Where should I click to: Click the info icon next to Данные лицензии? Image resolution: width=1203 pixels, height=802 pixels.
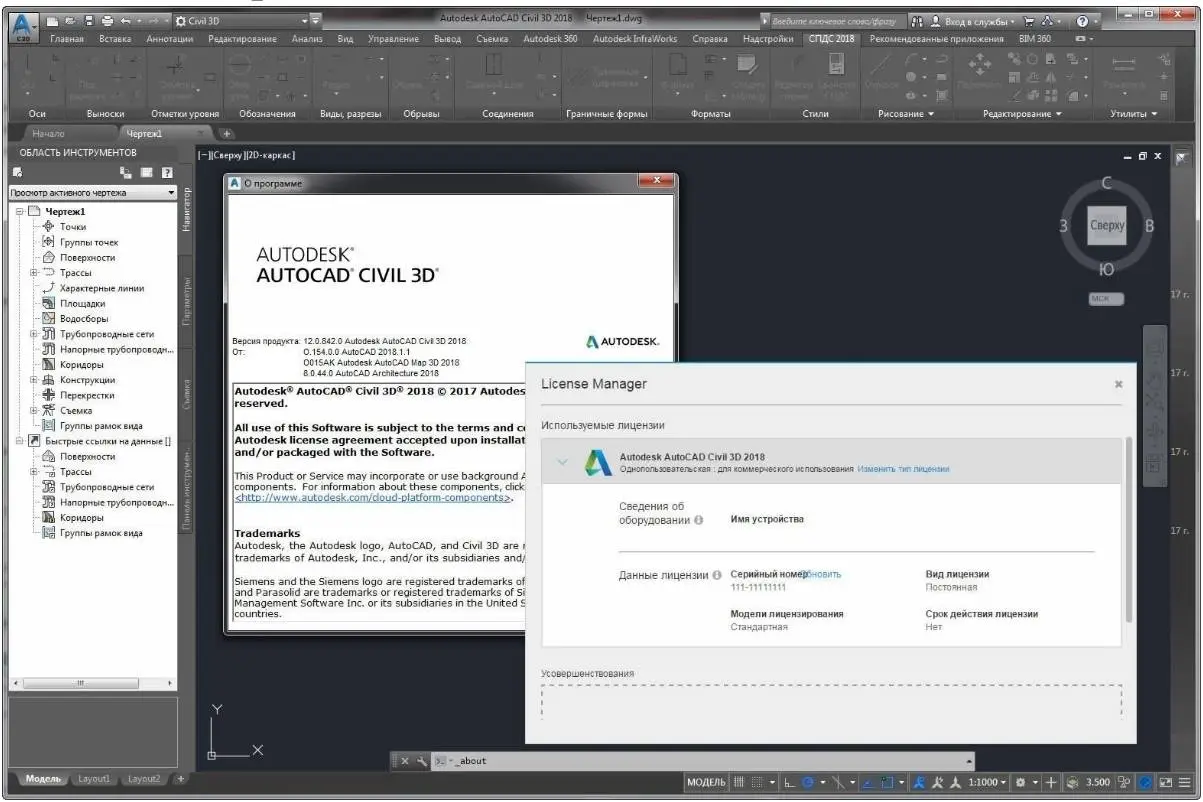tap(717, 575)
